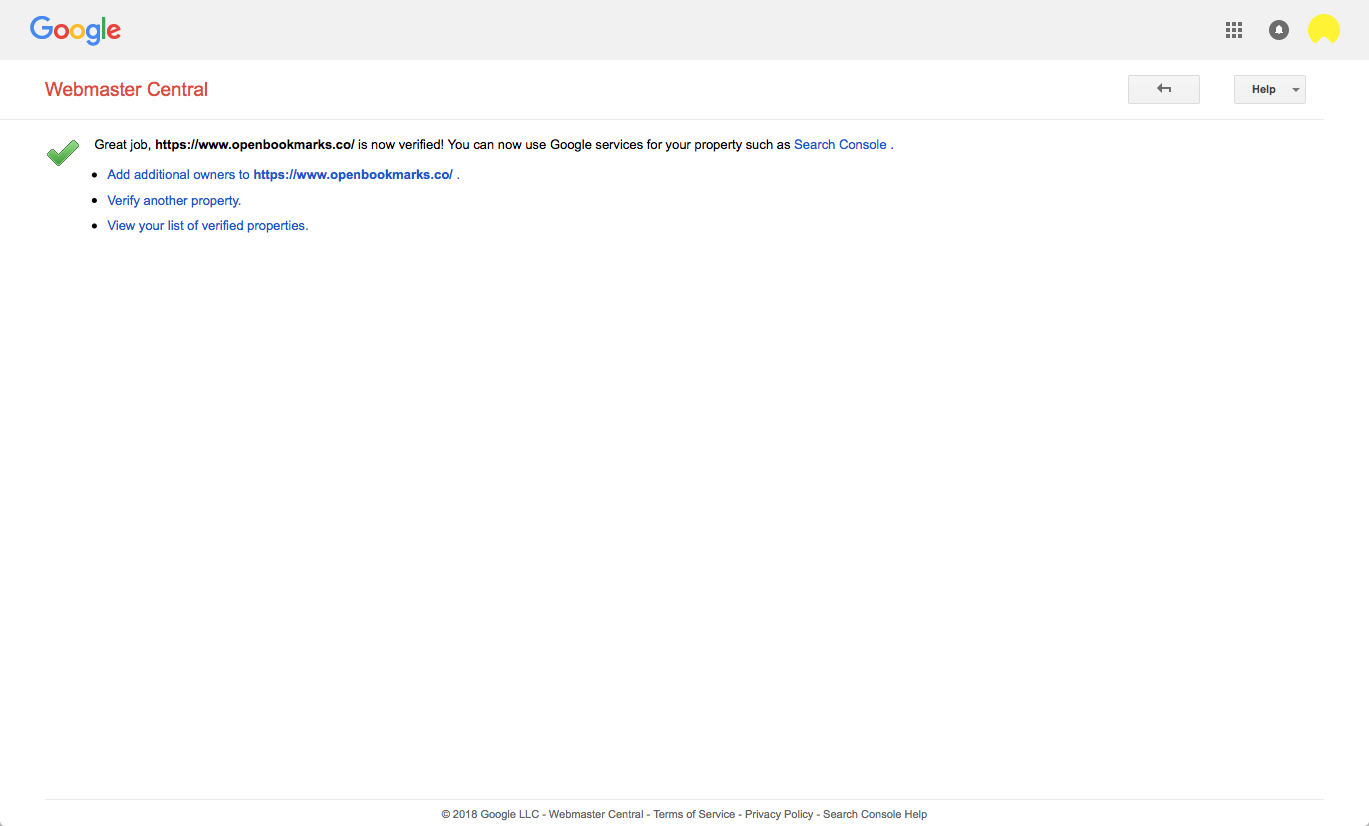Click the Google logo
This screenshot has width=1369, height=826.
[x=75, y=30]
